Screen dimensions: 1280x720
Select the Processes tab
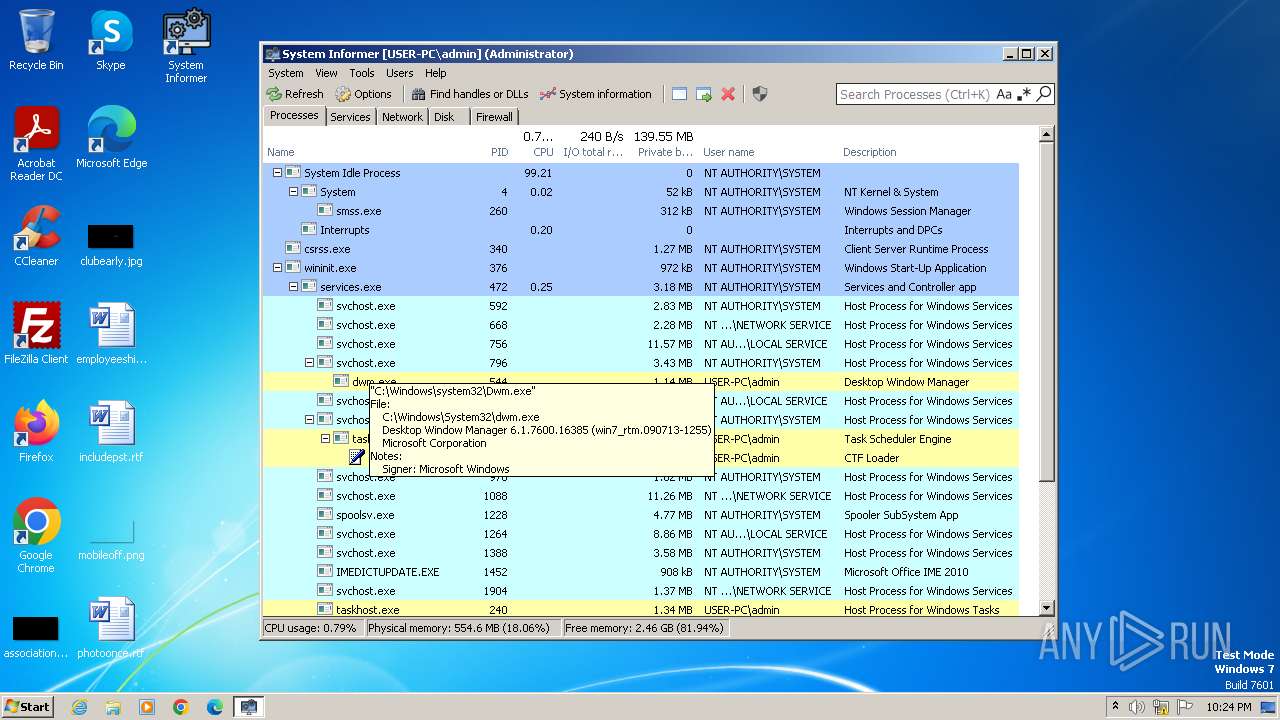pos(294,115)
